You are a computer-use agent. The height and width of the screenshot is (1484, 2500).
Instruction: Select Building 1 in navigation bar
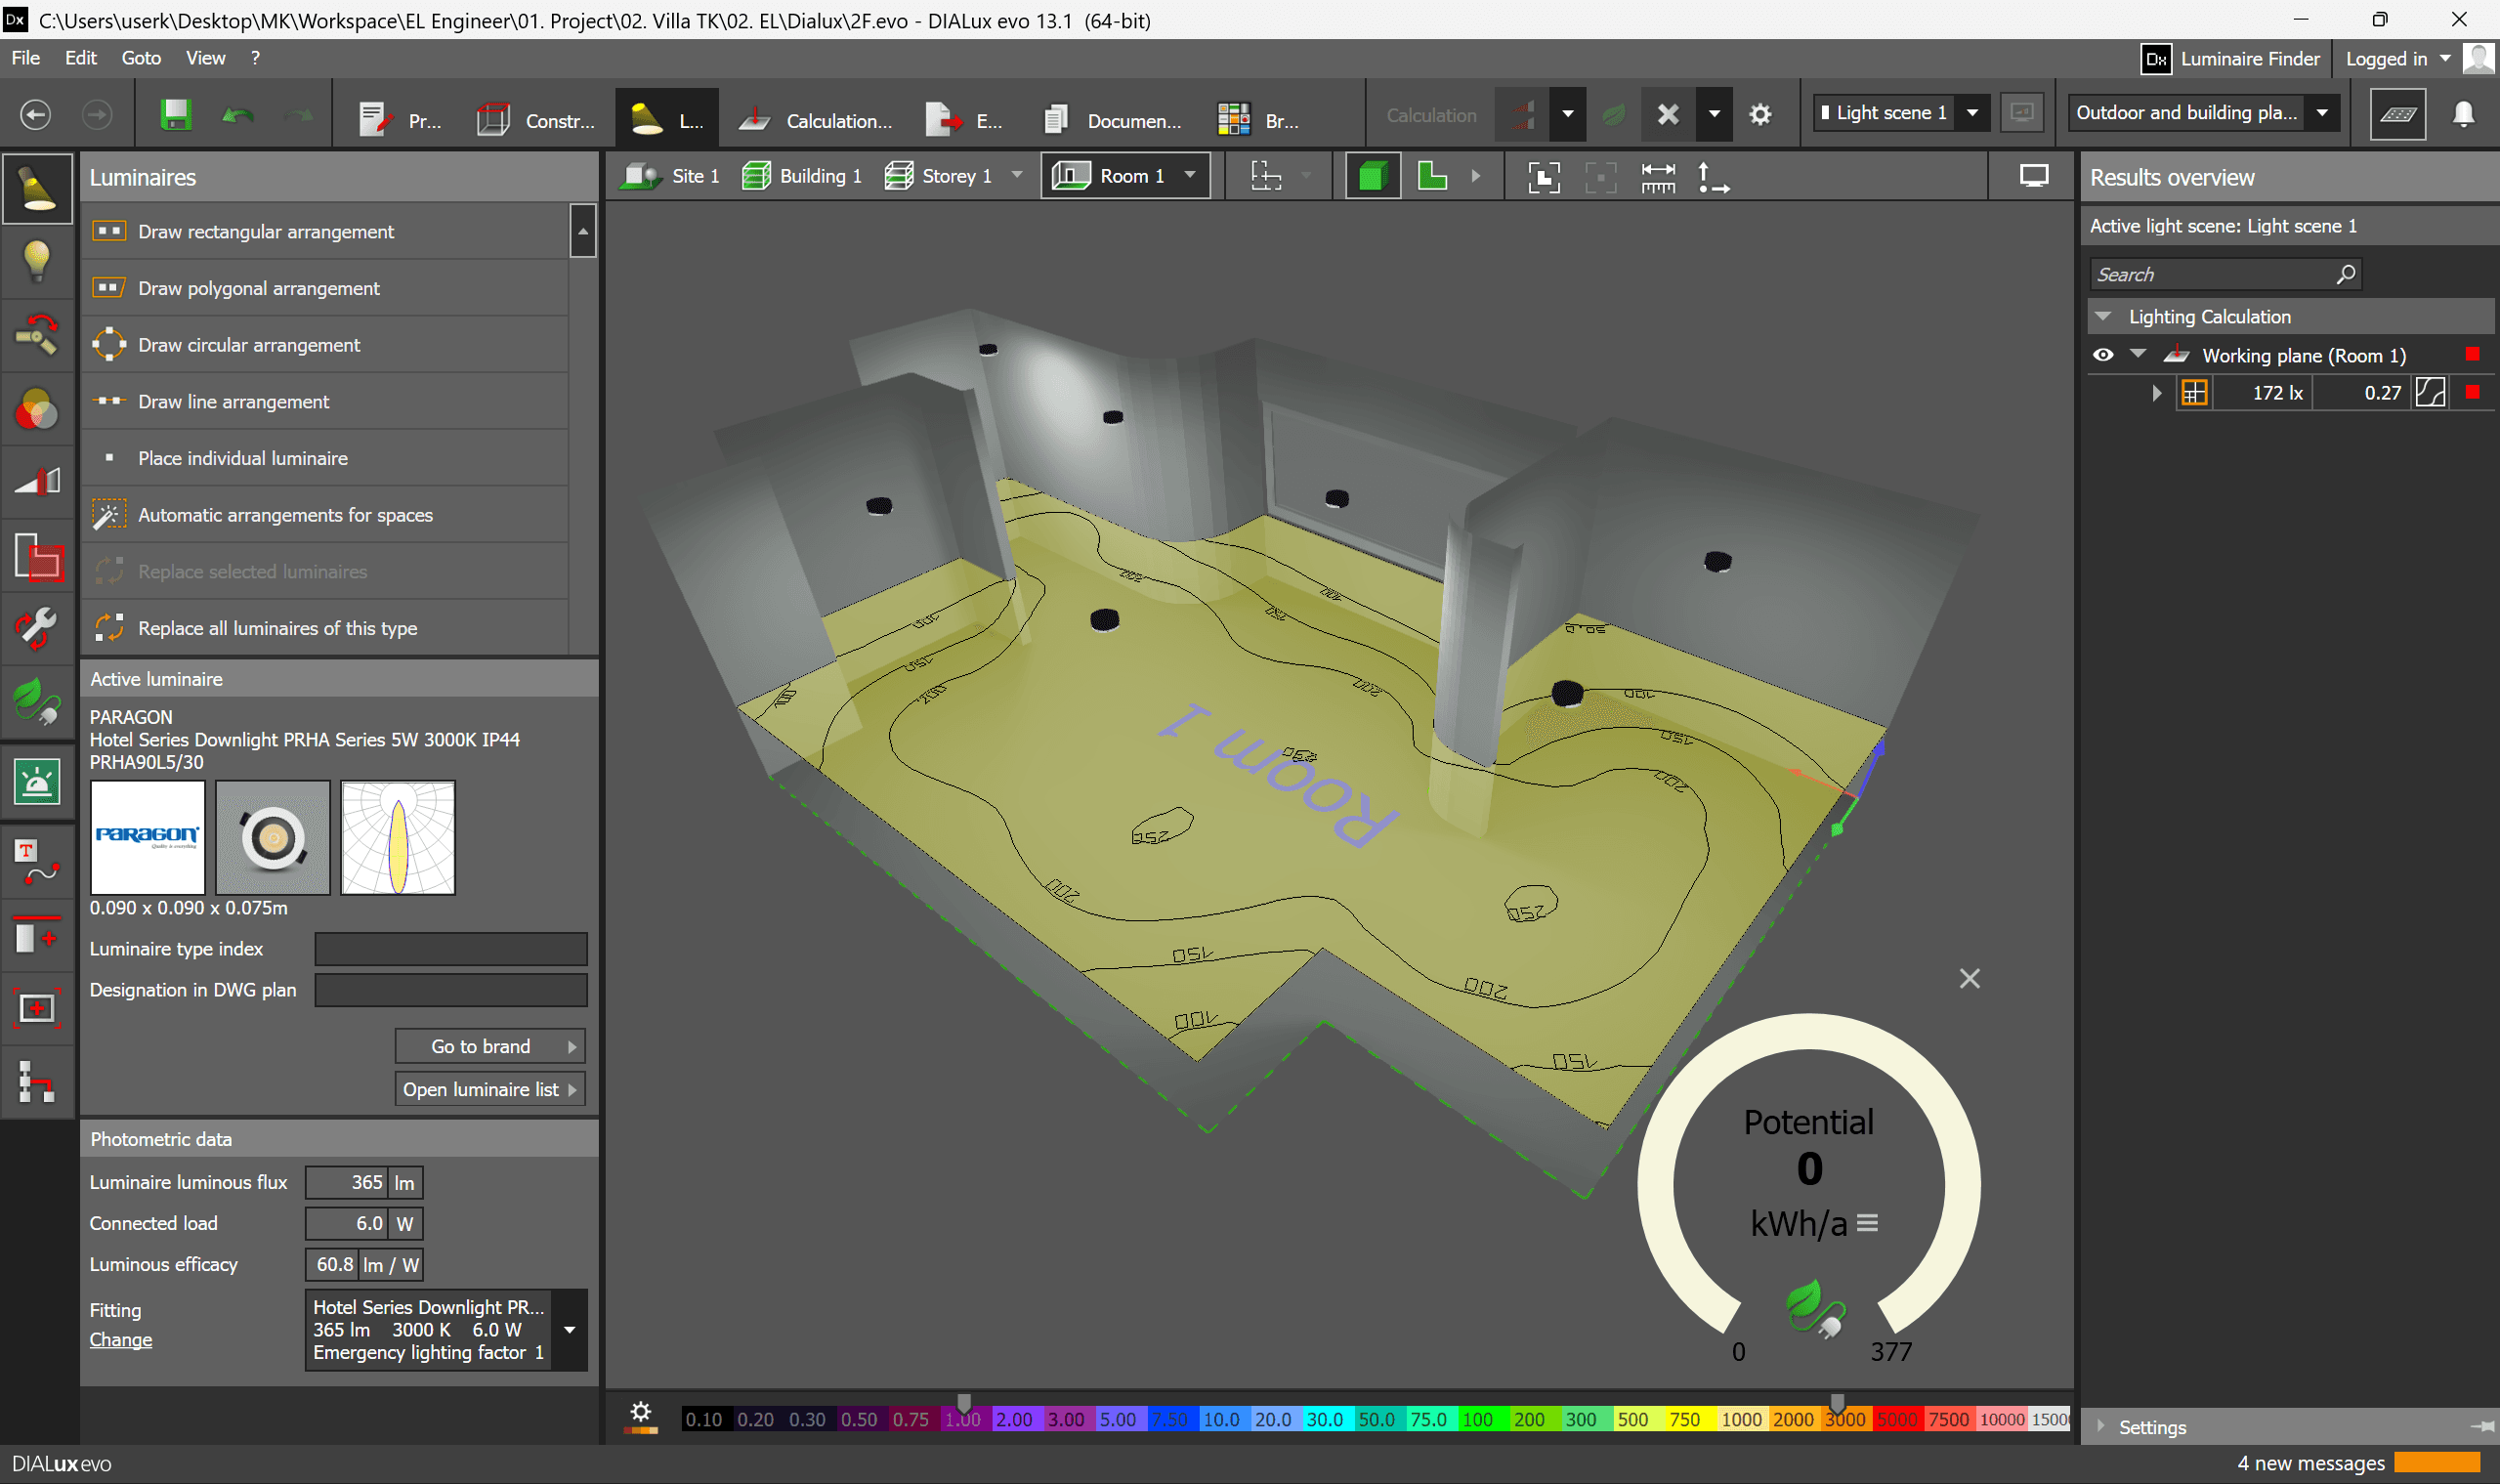pyautogui.click(x=802, y=176)
